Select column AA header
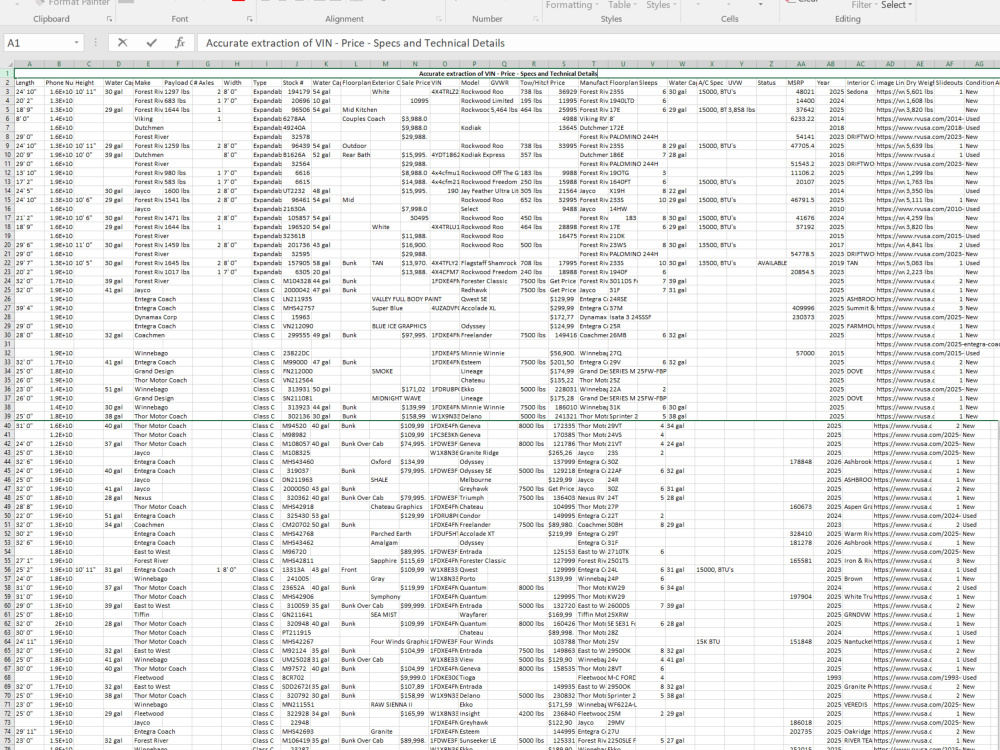The image size is (1000, 750). 801,64
